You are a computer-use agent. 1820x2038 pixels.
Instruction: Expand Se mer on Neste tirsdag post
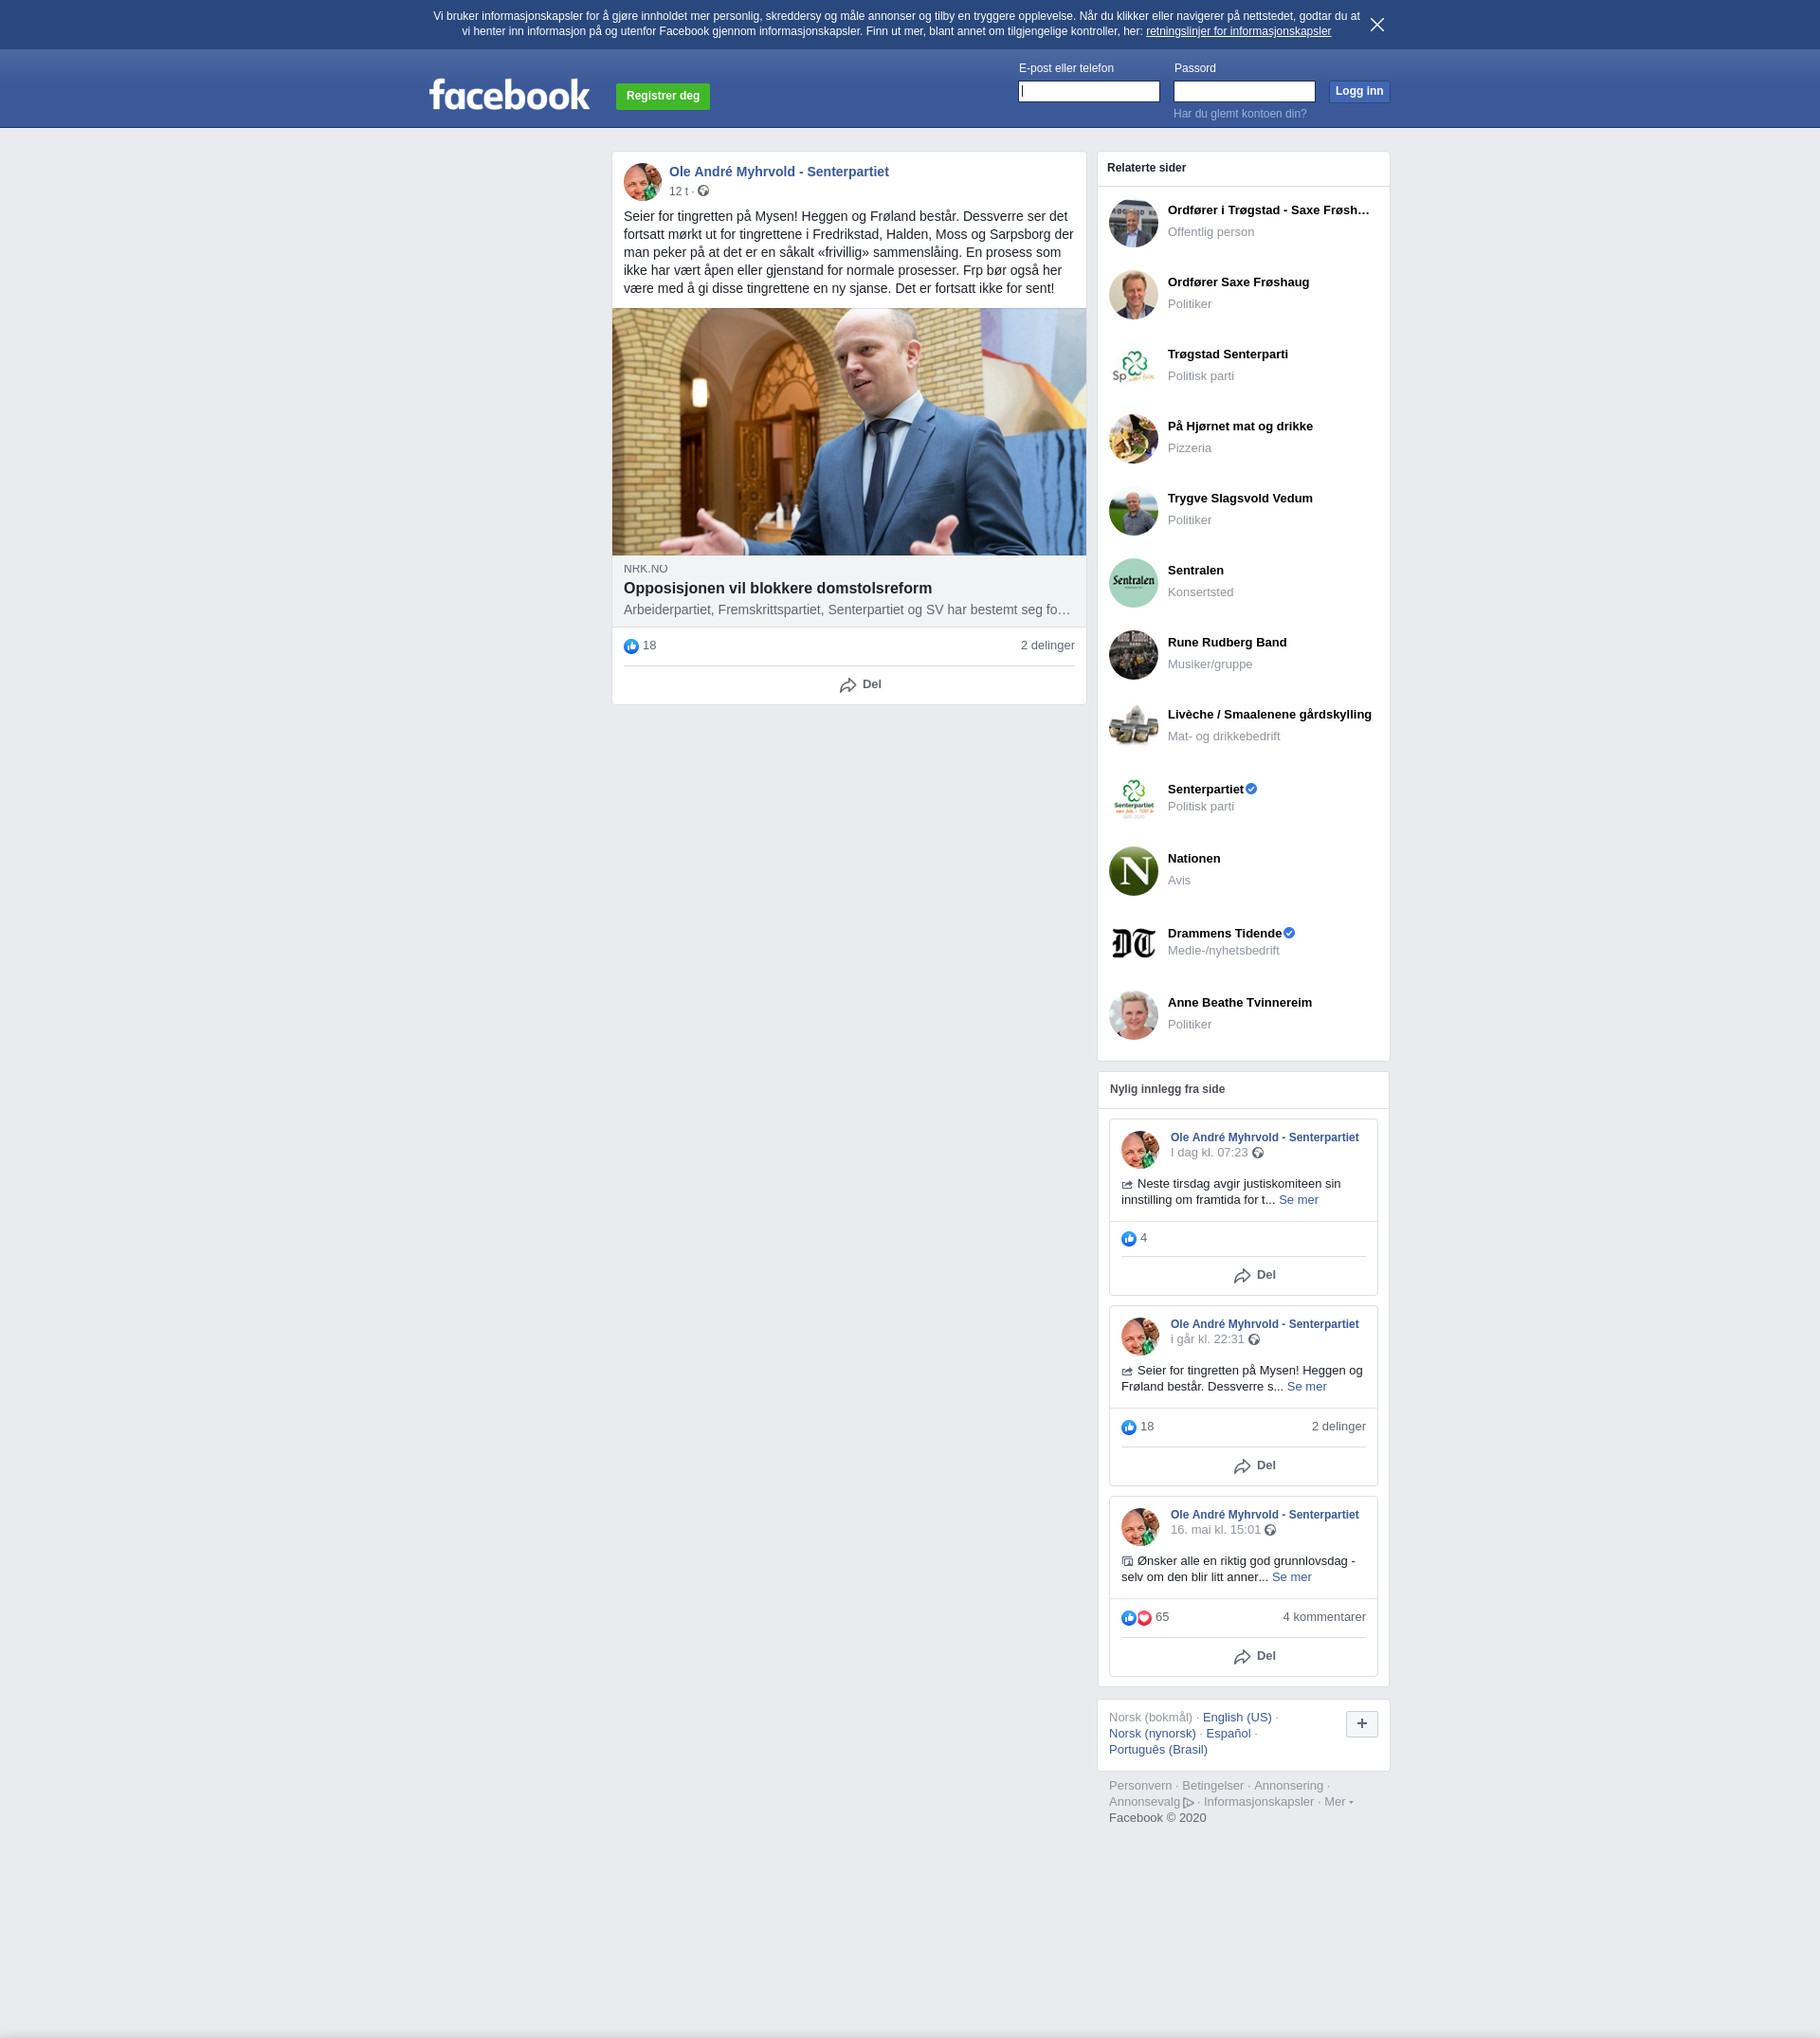pos(1298,1200)
